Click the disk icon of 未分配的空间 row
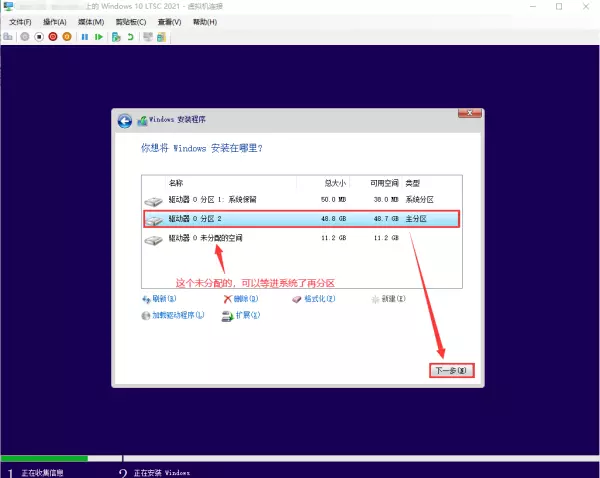This screenshot has width=600, height=478. point(153,240)
